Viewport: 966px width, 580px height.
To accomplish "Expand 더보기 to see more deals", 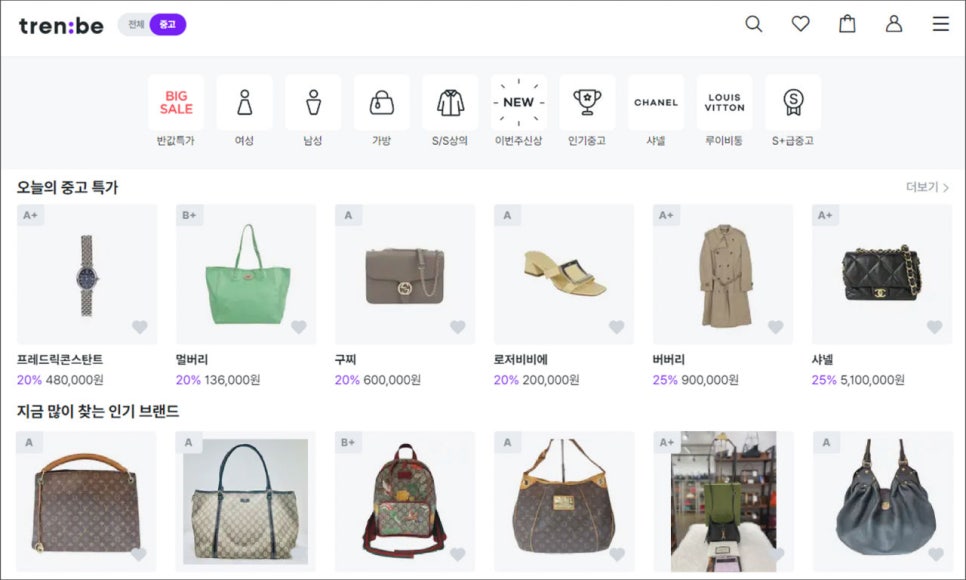I will [x=927, y=187].
